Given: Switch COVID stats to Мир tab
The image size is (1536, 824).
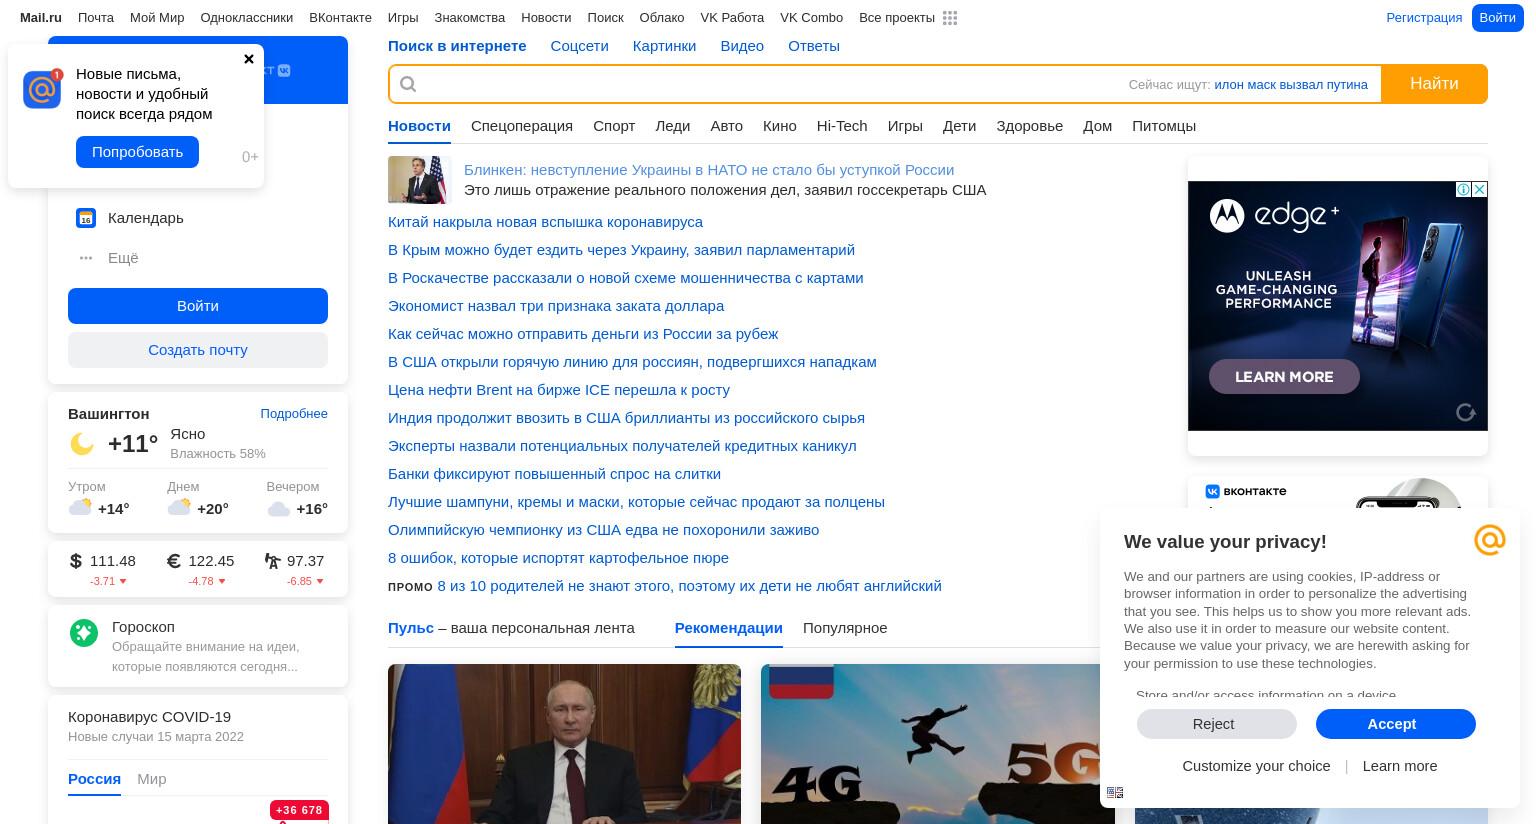Looking at the screenshot, I should (x=152, y=779).
